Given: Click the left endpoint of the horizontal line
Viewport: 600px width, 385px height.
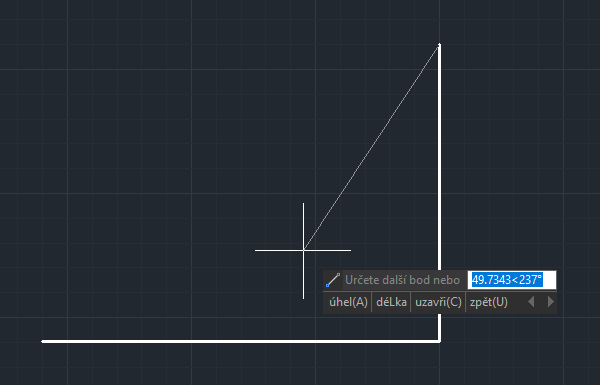Looking at the screenshot, I should click(42, 341).
